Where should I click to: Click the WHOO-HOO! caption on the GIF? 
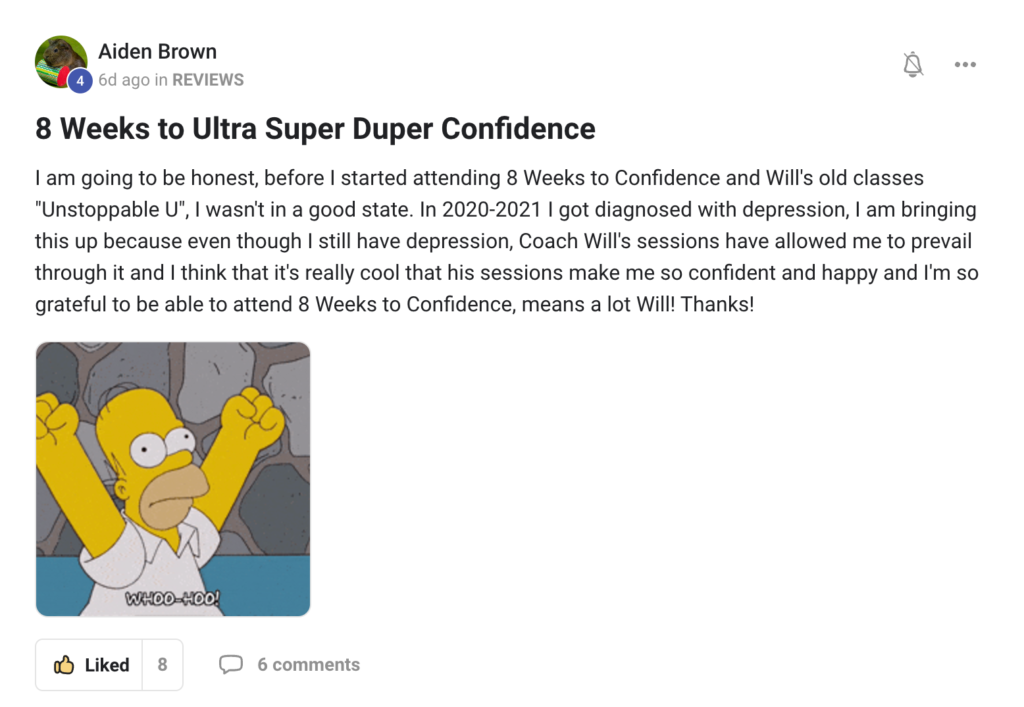[x=172, y=598]
